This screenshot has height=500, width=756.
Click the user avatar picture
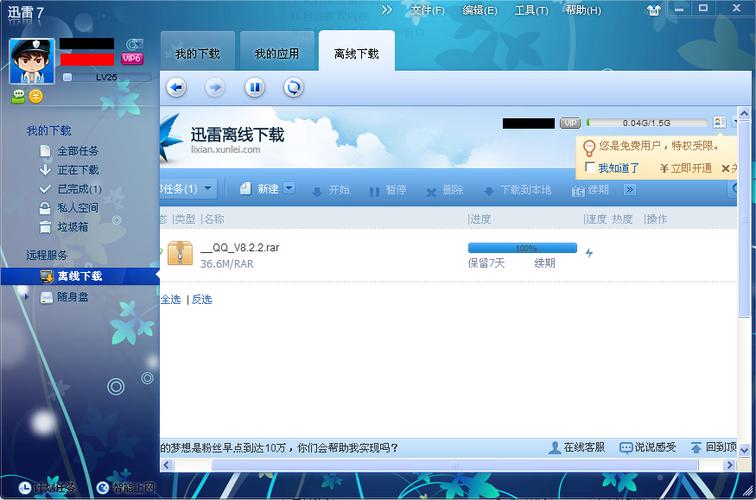coord(32,61)
